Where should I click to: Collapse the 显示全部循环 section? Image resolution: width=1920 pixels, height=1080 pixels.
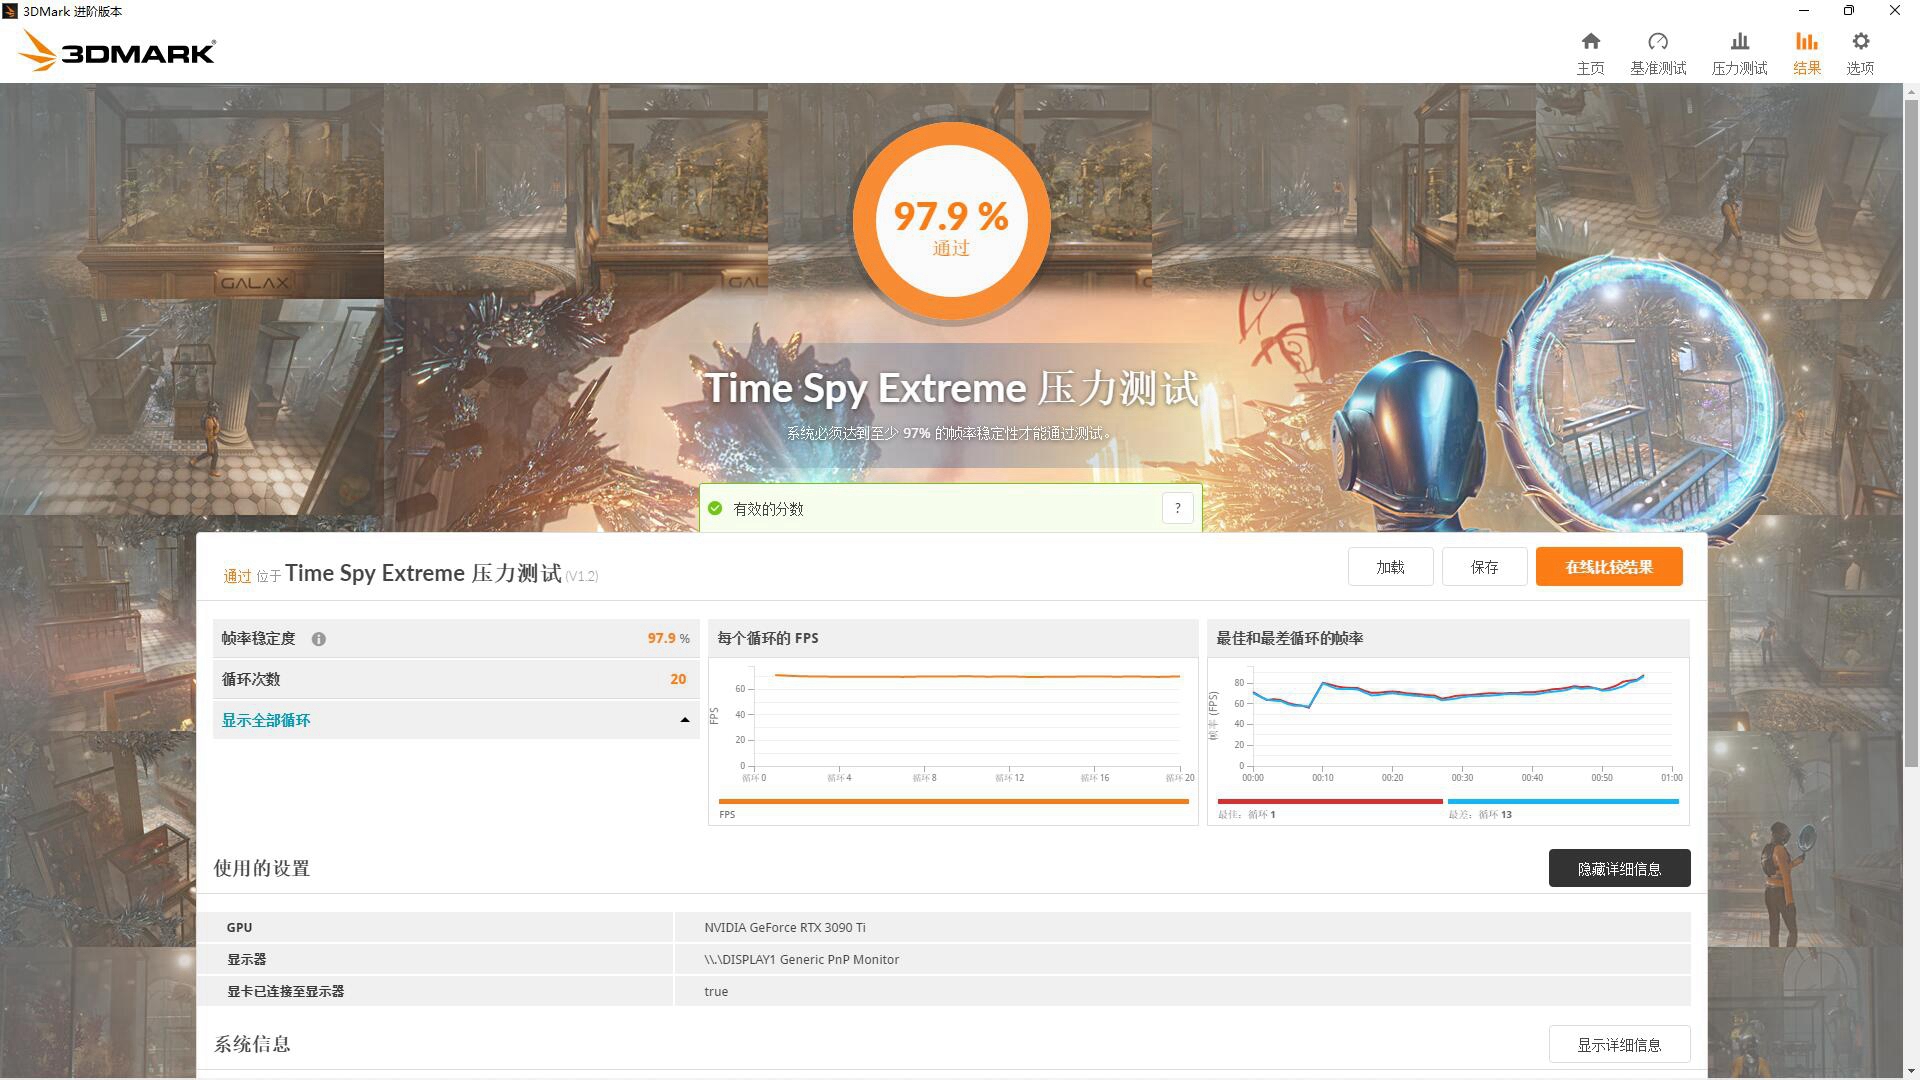tap(455, 719)
